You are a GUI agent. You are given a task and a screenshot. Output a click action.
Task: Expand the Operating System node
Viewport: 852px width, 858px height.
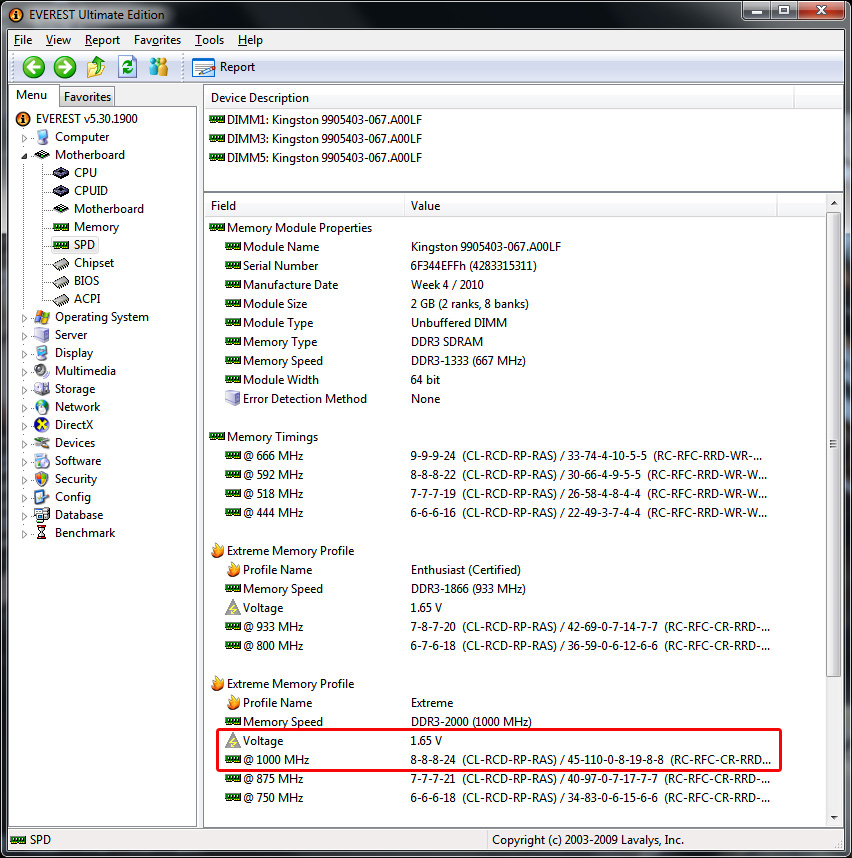tap(24, 317)
